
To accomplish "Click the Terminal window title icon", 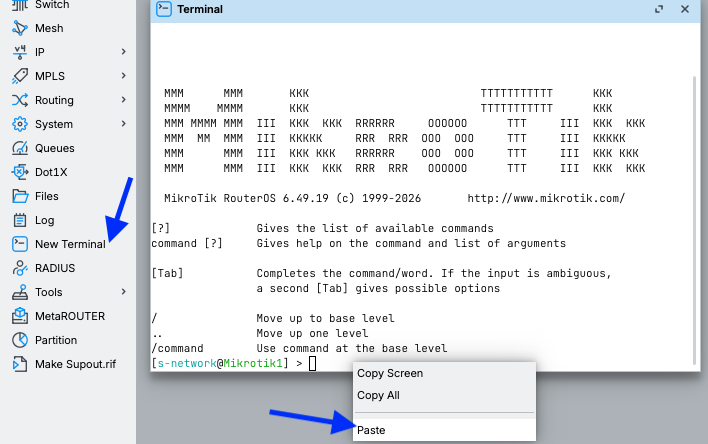I will tap(164, 9).
